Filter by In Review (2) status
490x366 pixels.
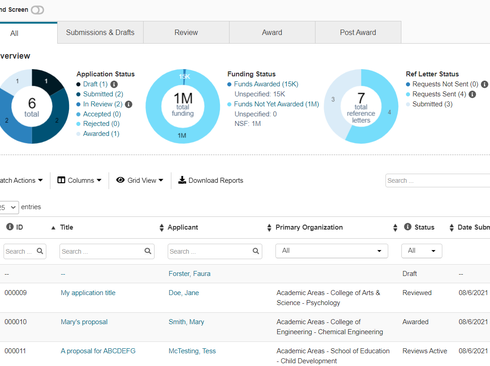click(x=103, y=104)
